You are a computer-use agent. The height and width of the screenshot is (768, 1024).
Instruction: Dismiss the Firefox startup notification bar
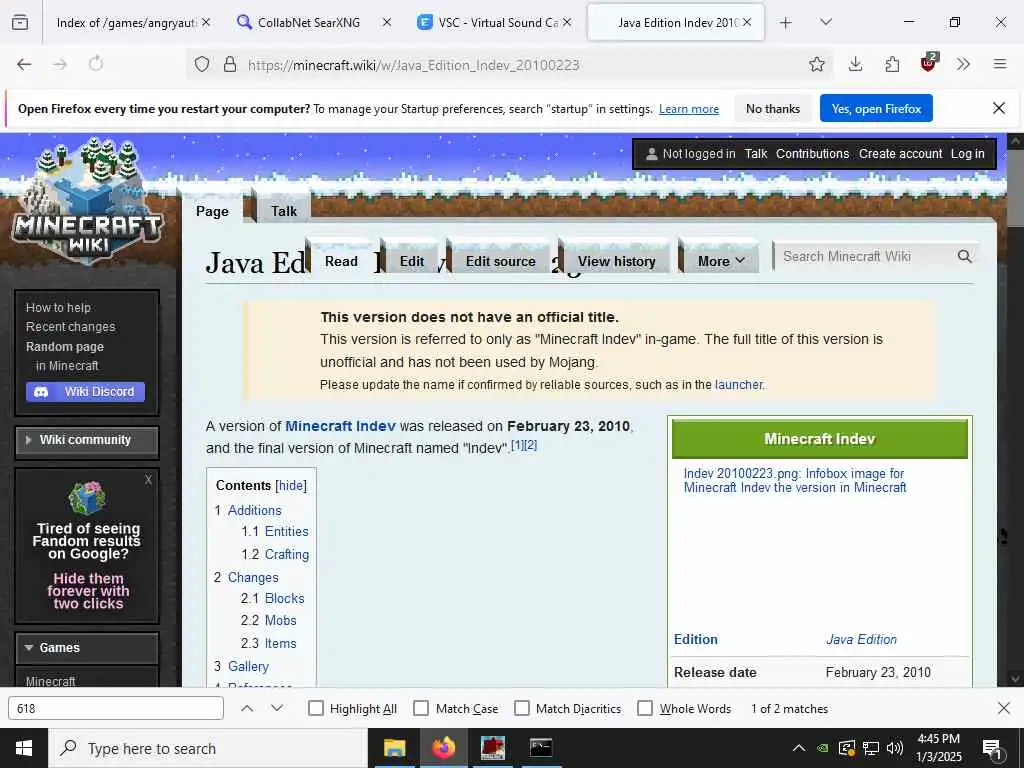(x=999, y=108)
